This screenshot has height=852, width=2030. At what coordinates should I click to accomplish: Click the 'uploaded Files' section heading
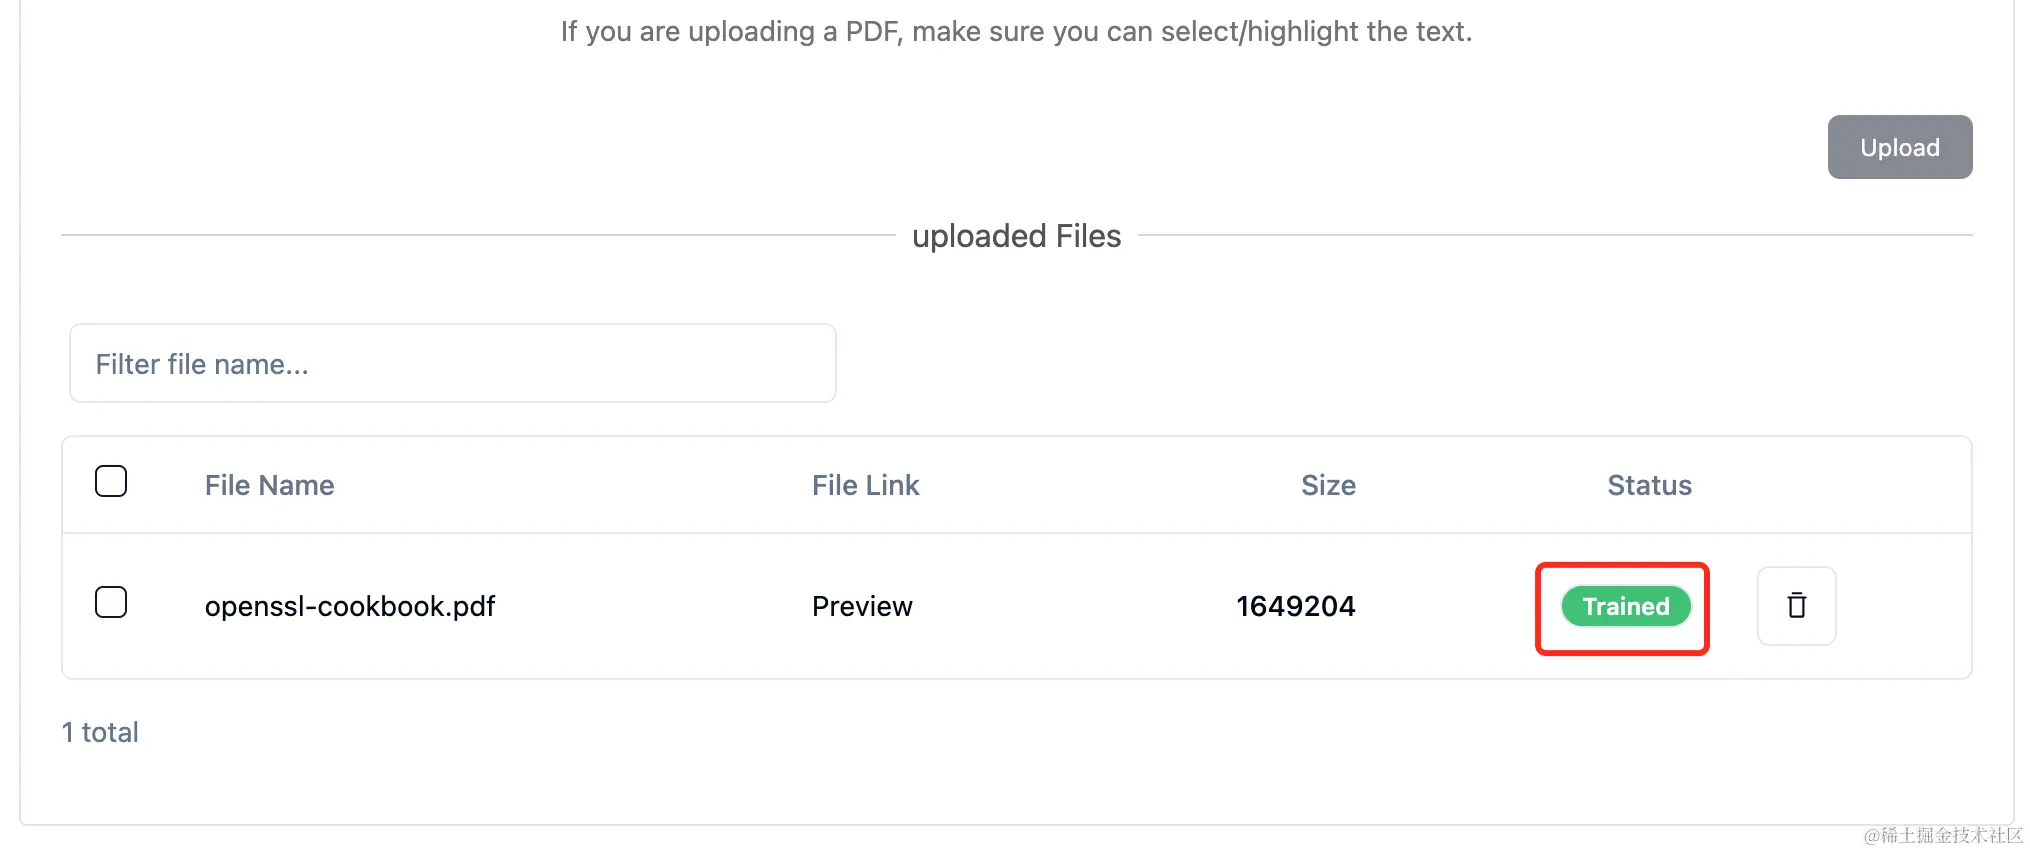click(x=1016, y=236)
